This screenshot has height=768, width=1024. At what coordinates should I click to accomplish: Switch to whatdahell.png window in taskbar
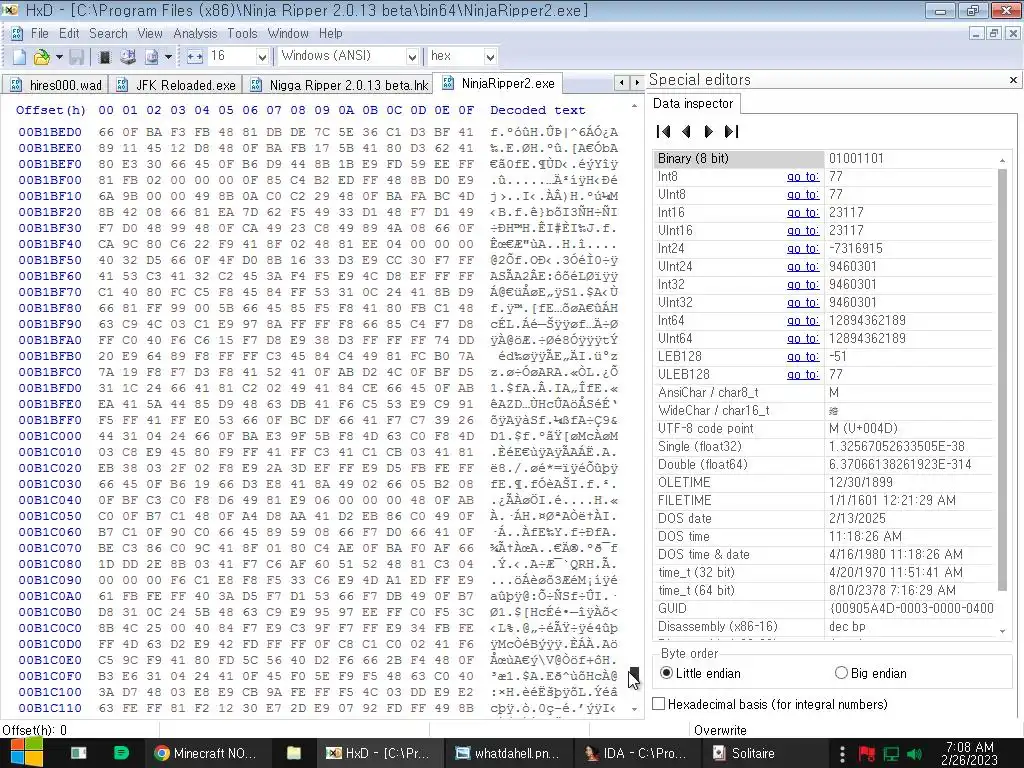[x=507, y=753]
